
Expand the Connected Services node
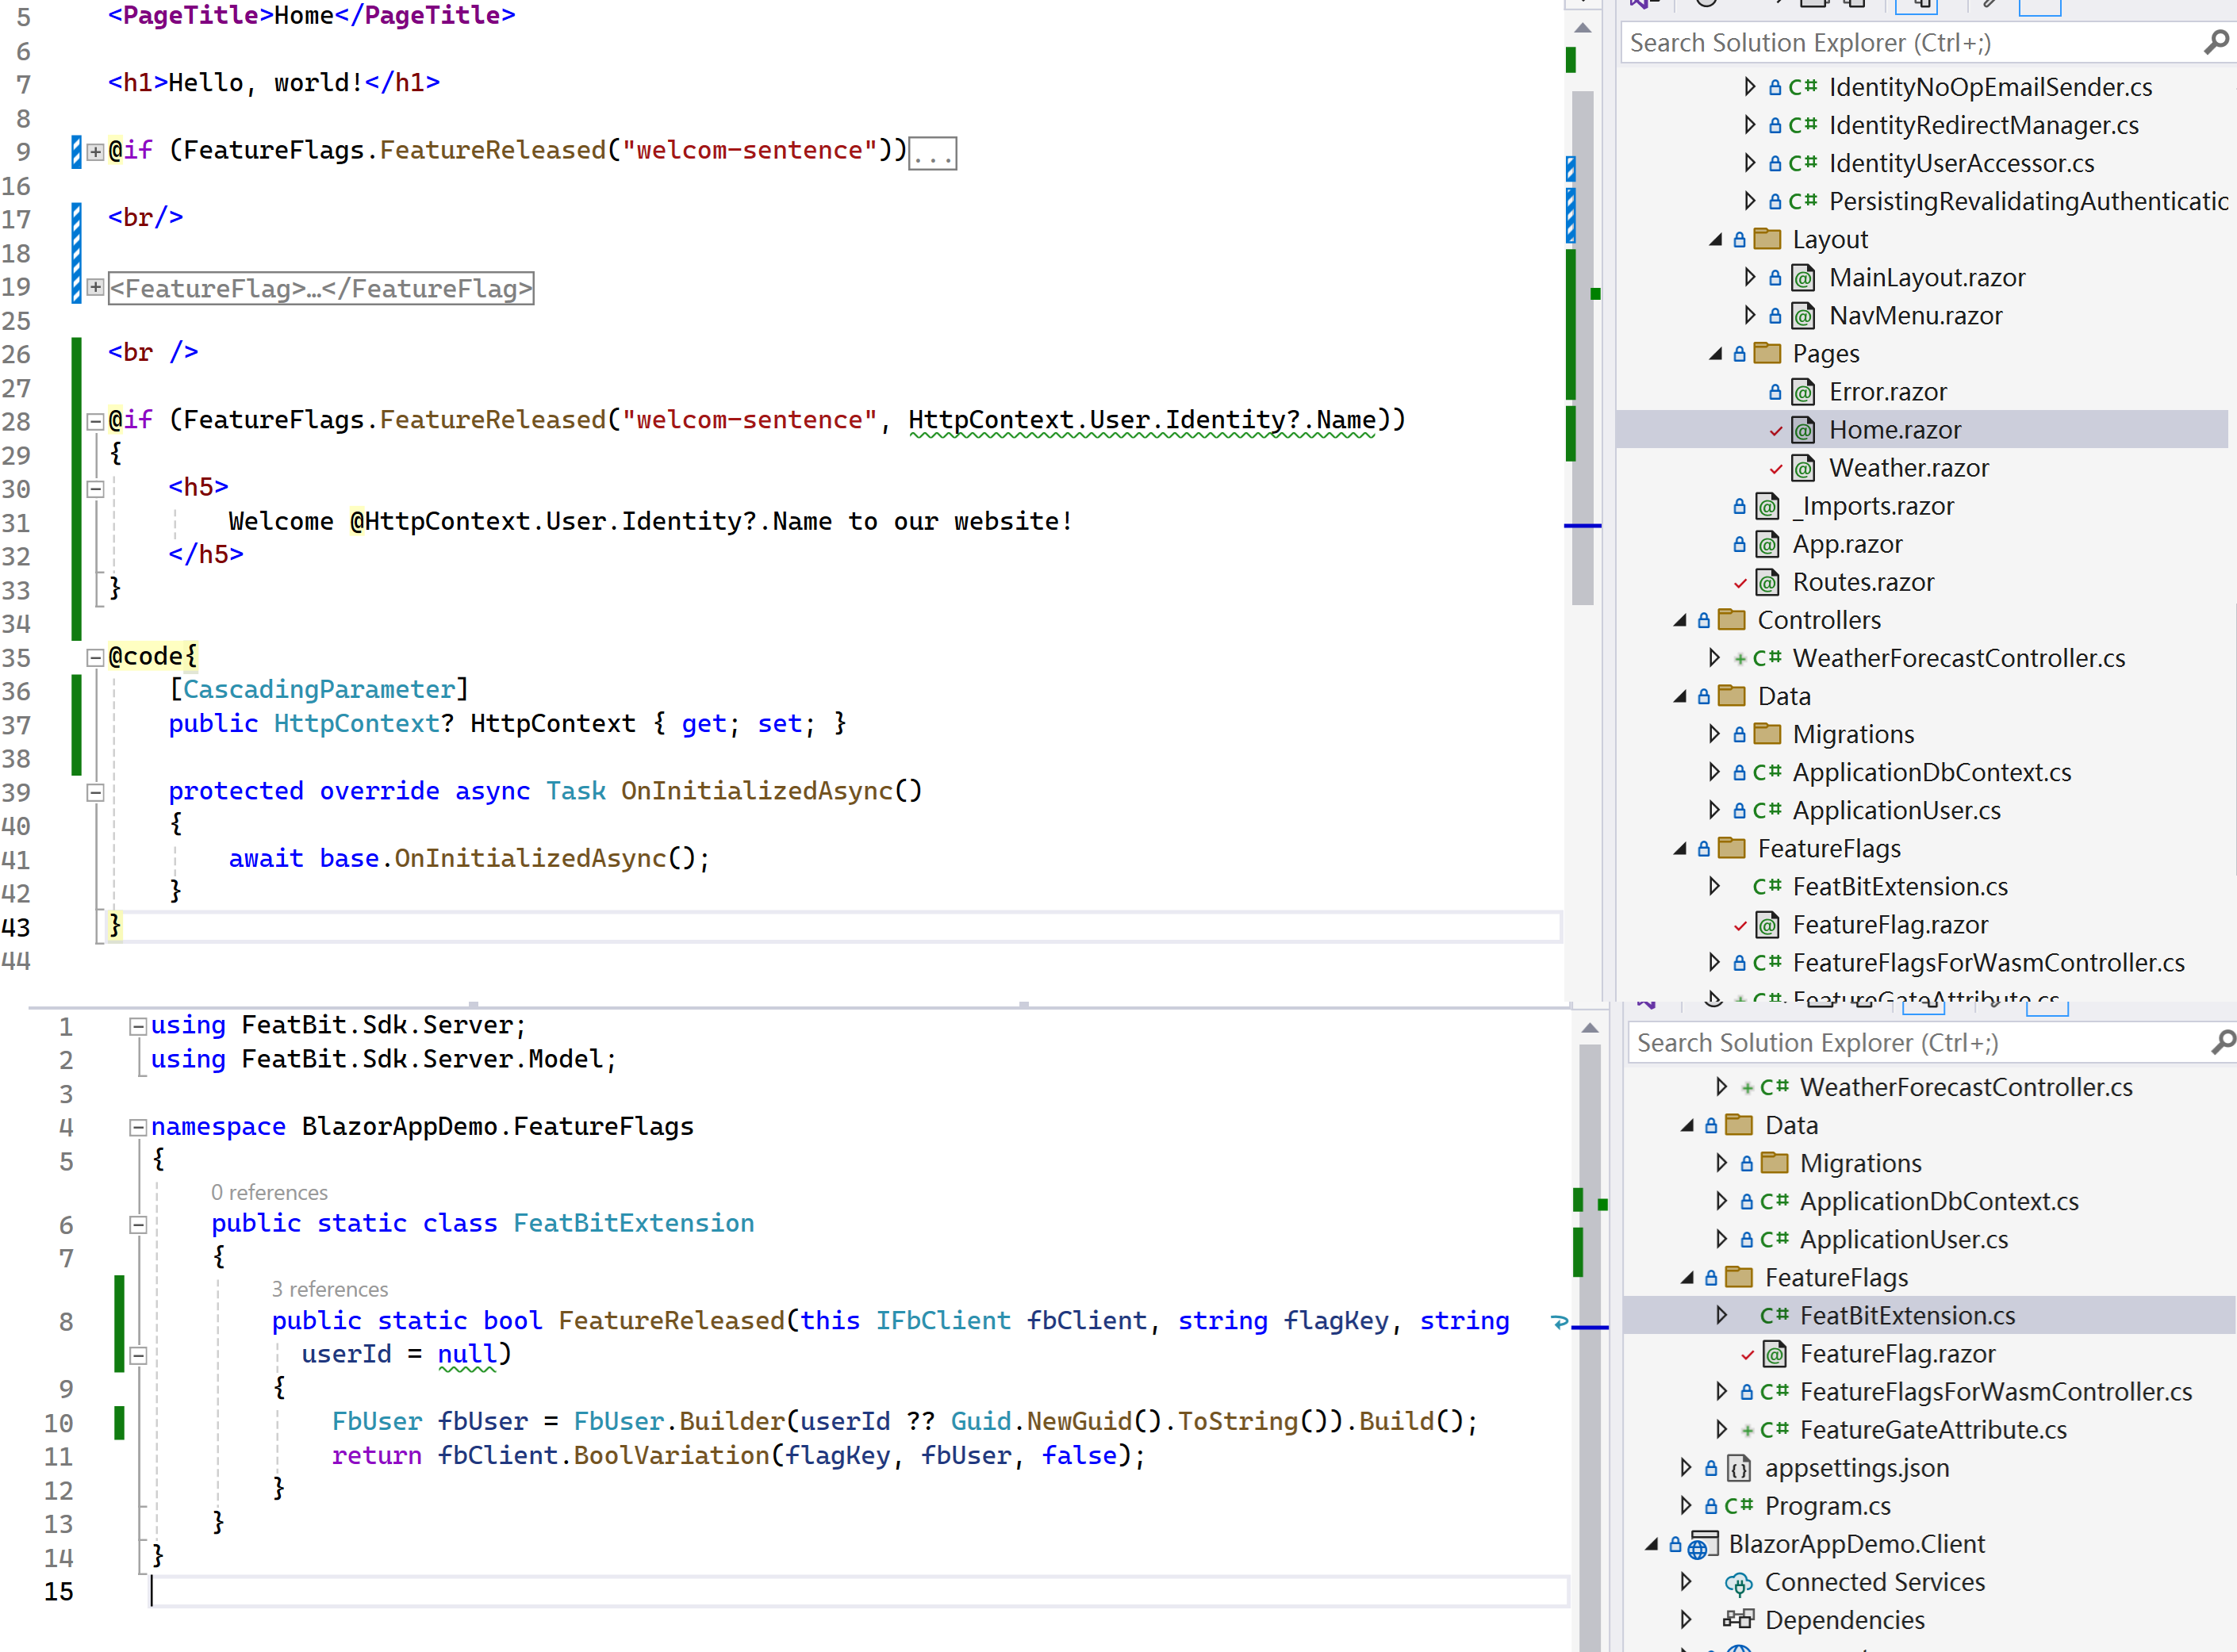coord(1685,1582)
